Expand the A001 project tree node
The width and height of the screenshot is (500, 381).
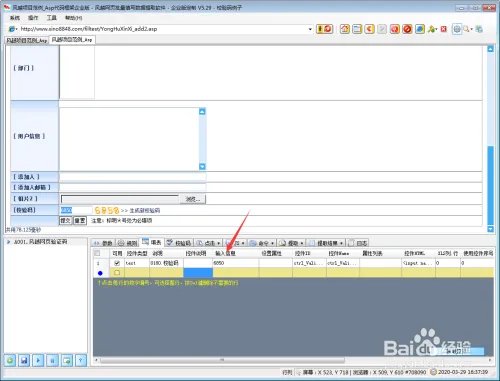(x=8, y=242)
